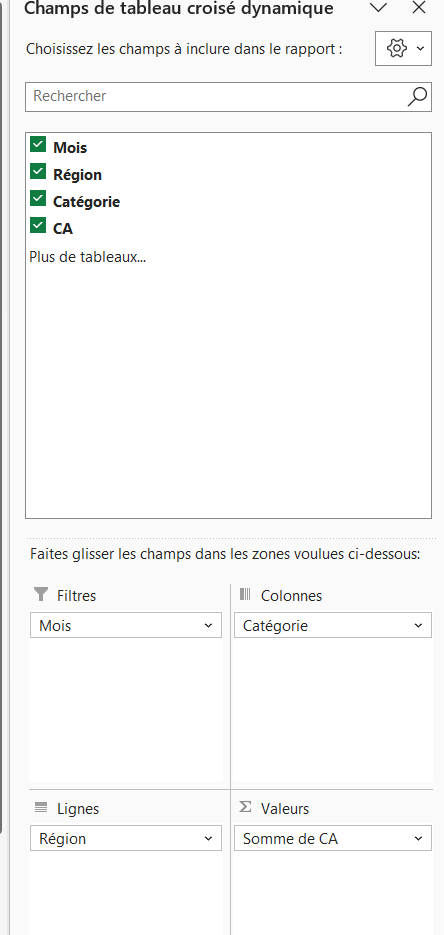Disable the CA field checkbox
The image size is (444, 935).
pyautogui.click(x=38, y=225)
